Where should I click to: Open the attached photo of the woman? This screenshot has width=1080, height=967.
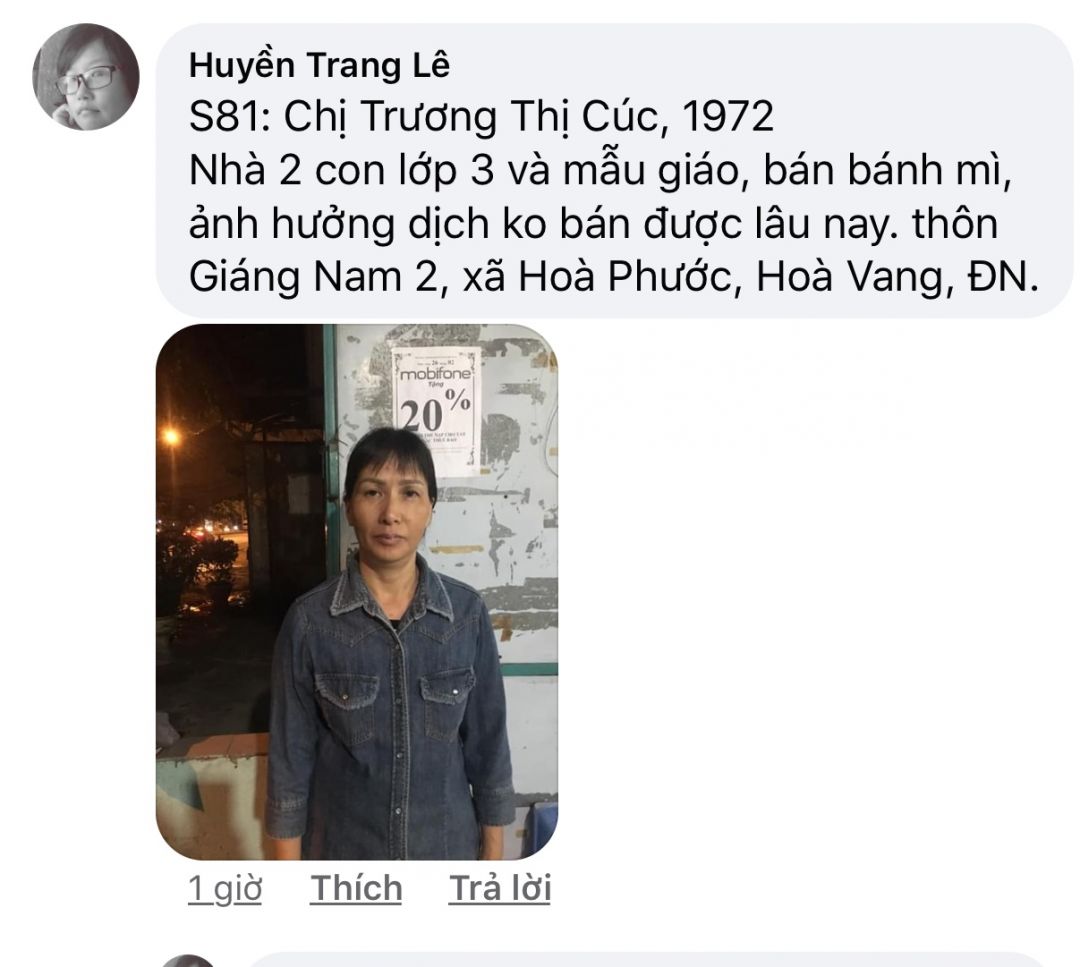(357, 592)
